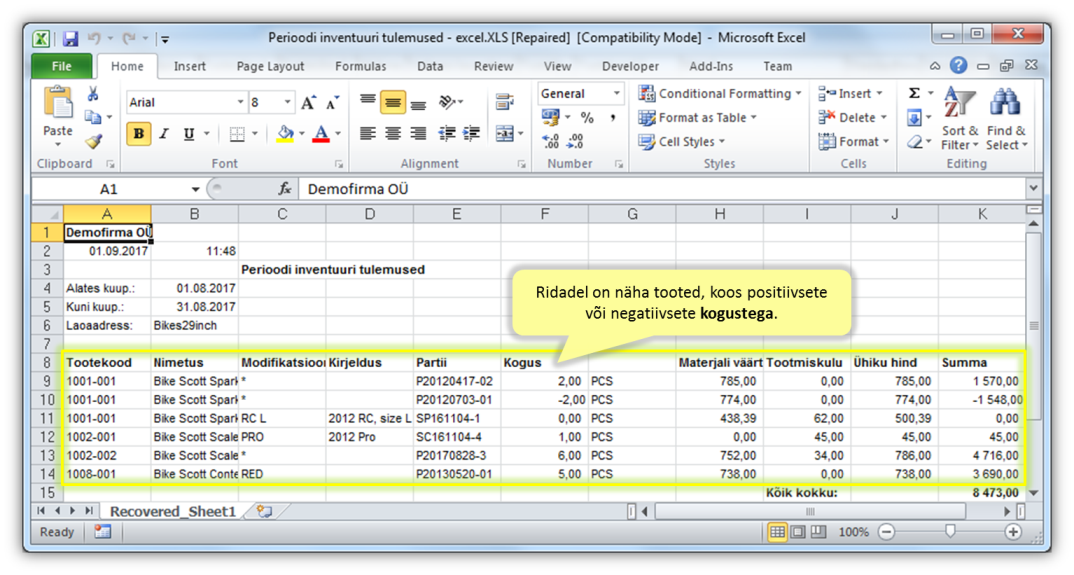Click Accounting Number Format icon
This screenshot has width=1074, height=575.
click(550, 117)
